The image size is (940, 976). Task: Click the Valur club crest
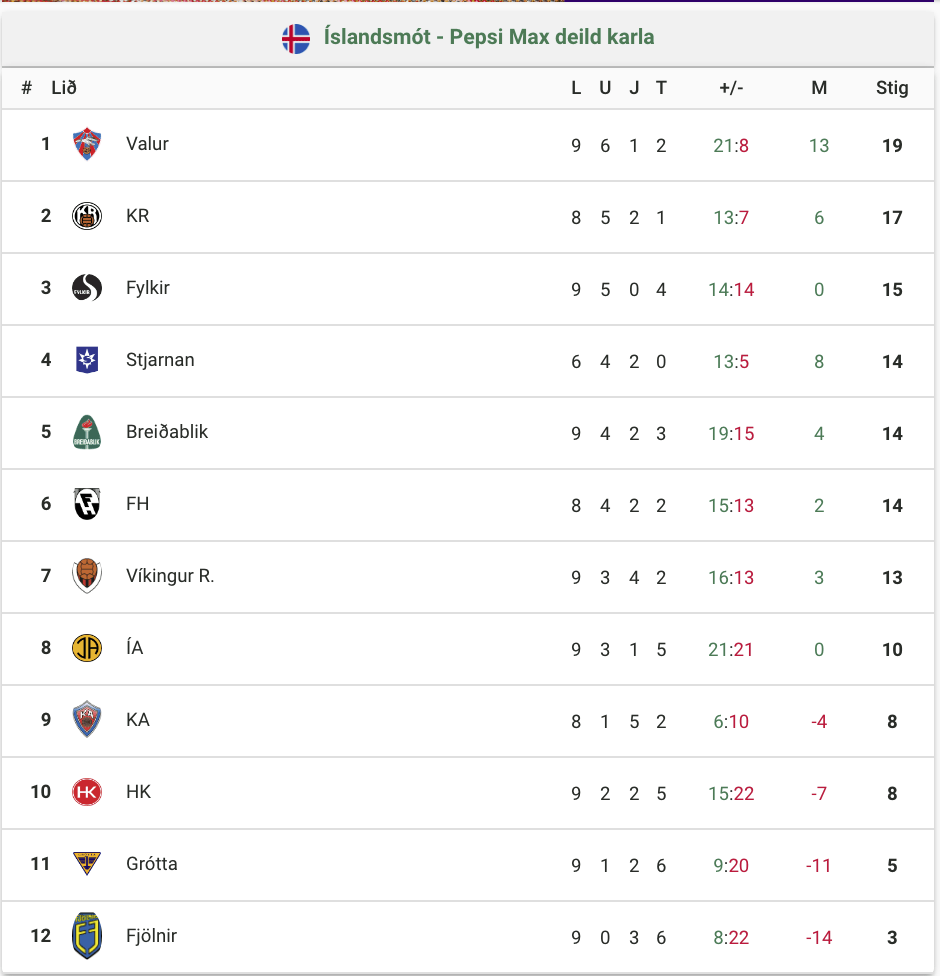tap(87, 144)
